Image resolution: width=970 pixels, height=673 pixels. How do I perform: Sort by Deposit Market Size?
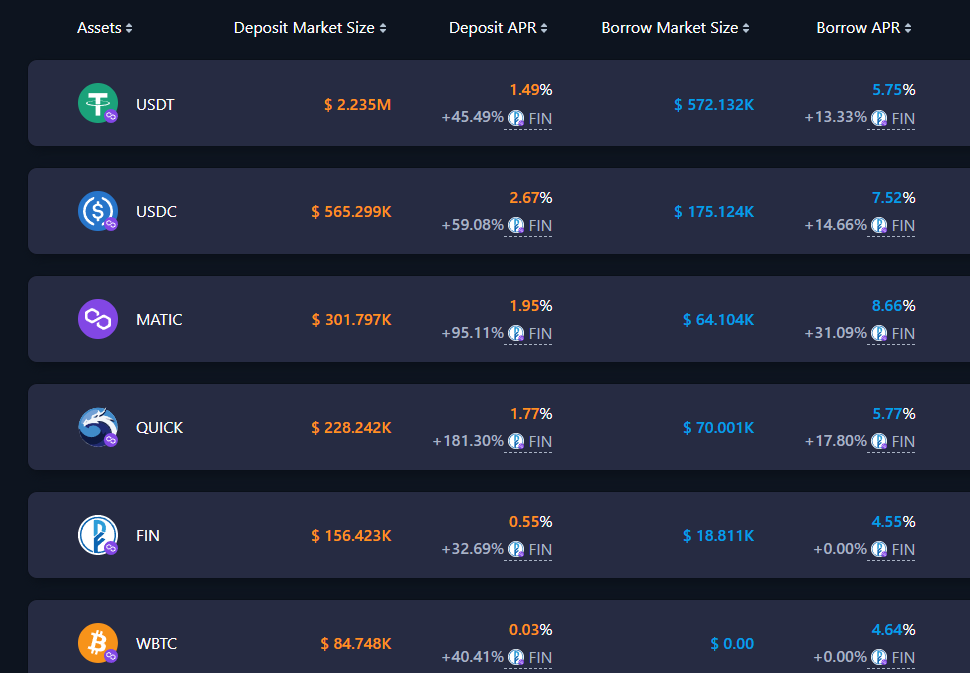point(310,28)
